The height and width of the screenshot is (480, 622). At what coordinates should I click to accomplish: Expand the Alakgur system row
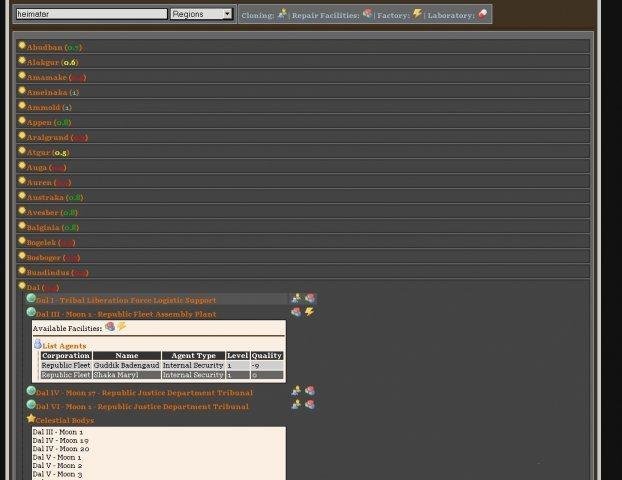point(303,62)
